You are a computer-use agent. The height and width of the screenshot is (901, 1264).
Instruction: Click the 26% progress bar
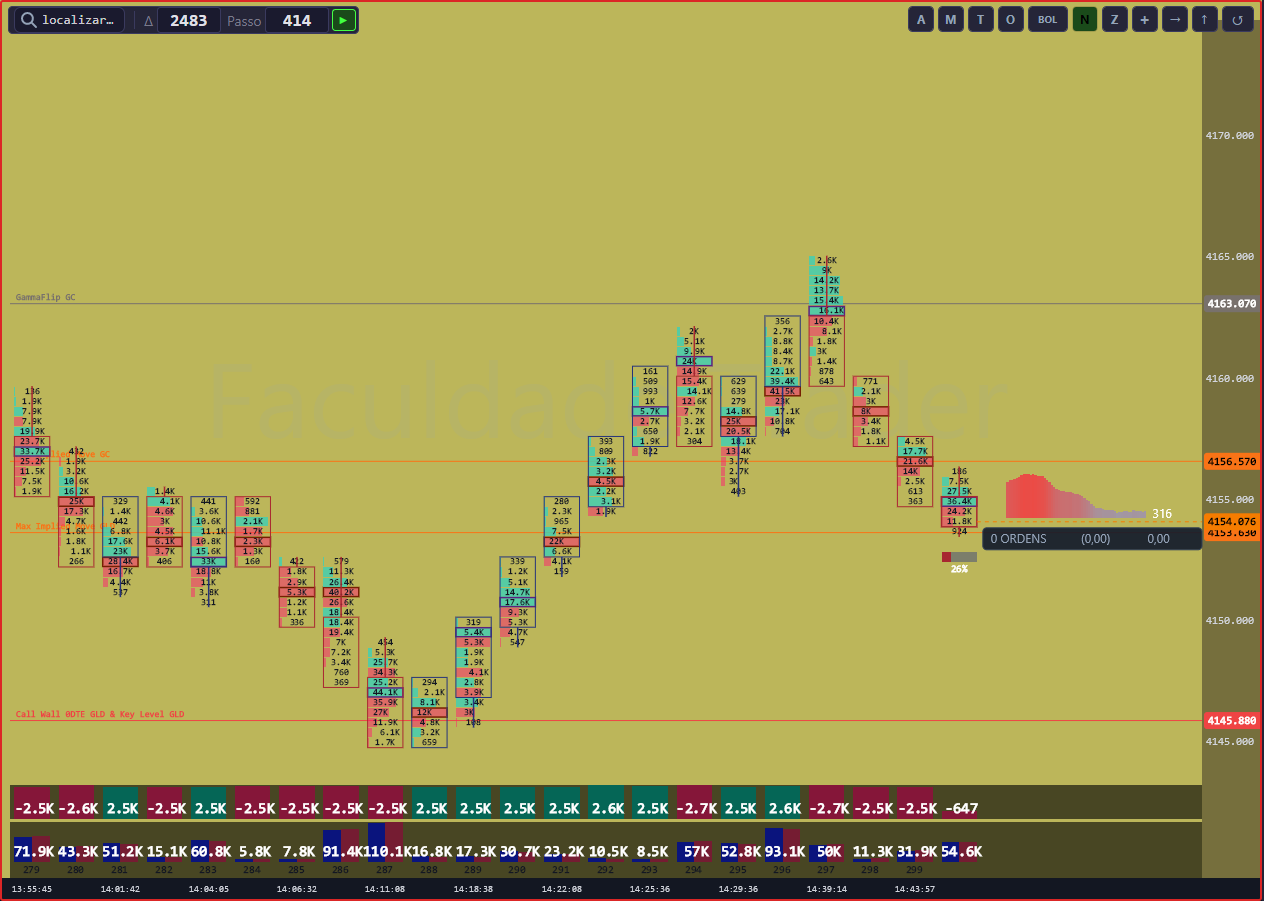(959, 557)
